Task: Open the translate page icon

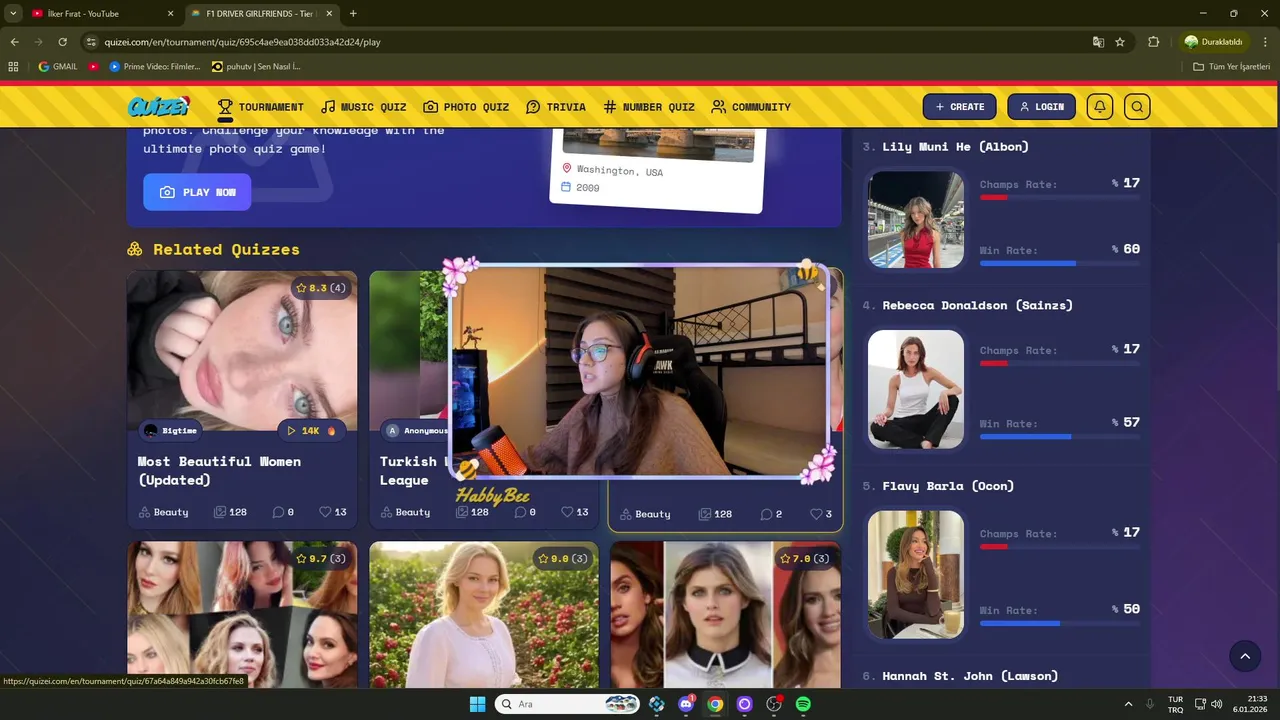Action: (1098, 42)
